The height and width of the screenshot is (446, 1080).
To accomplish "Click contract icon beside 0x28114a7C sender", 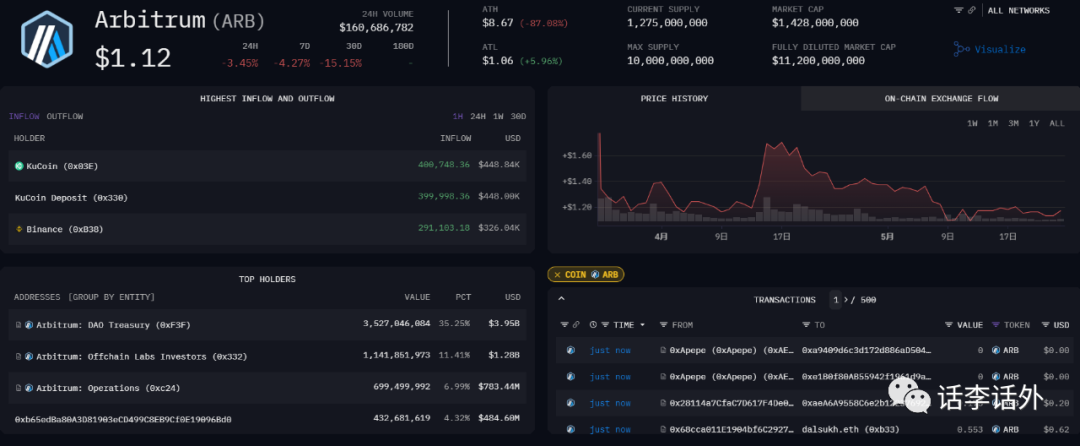I will coord(663,403).
